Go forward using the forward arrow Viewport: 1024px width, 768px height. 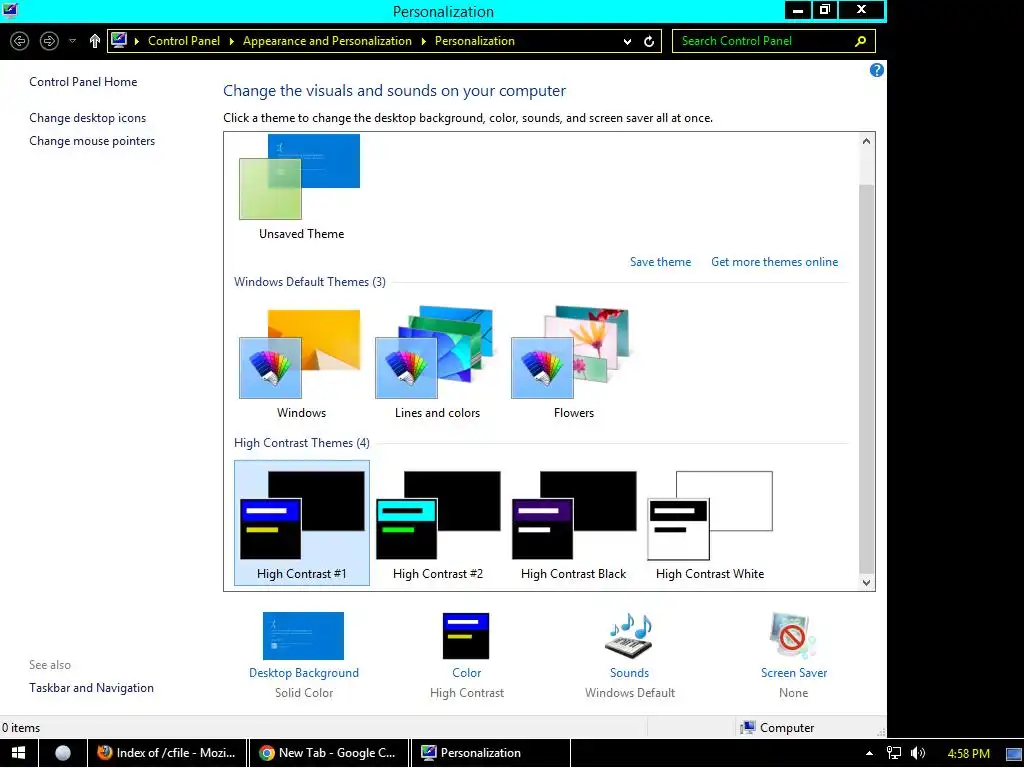(x=49, y=41)
